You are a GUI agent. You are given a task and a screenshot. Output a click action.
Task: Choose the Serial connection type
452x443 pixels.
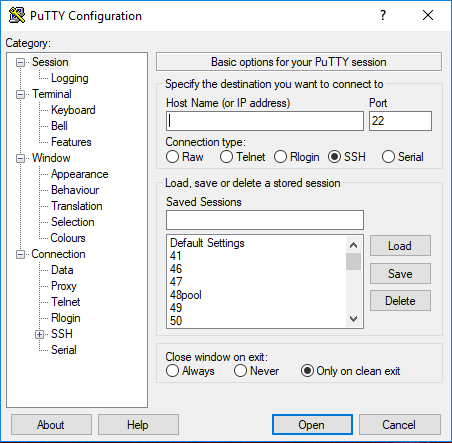click(x=388, y=157)
